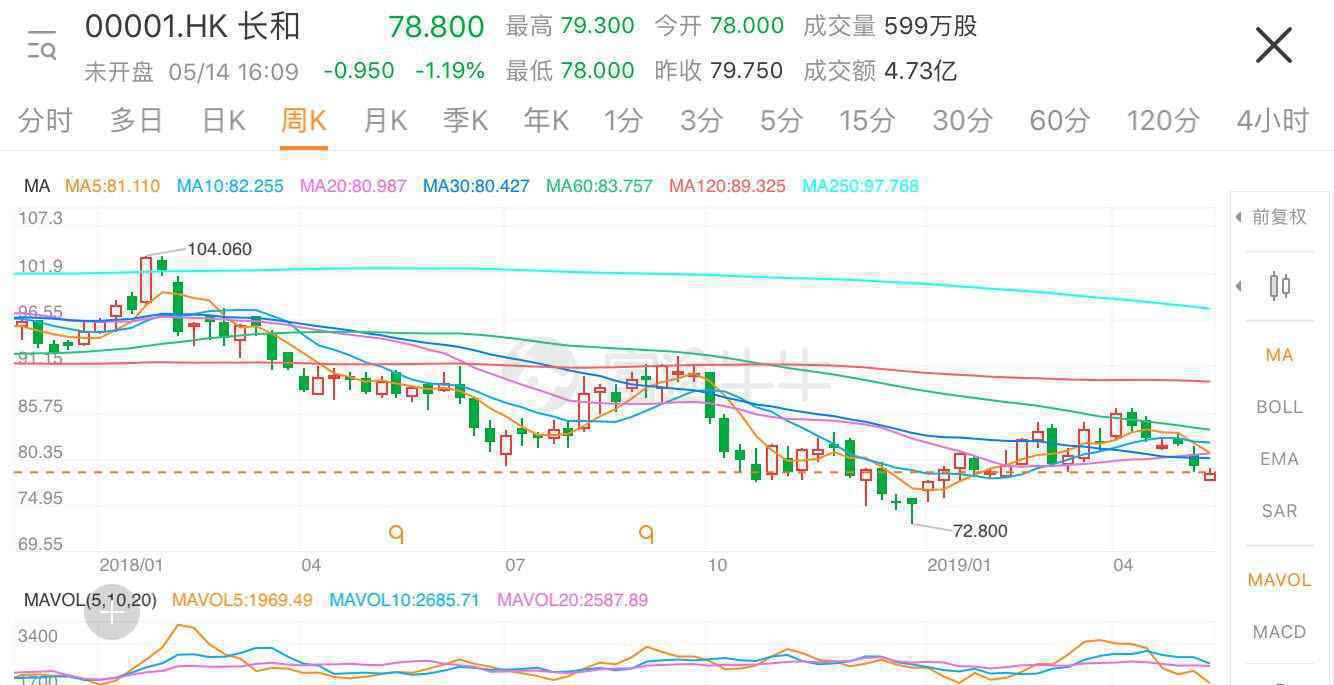Tap the 最高 79.300 high value
Image resolution: width=1334 pixels, height=685 pixels.
tap(570, 26)
